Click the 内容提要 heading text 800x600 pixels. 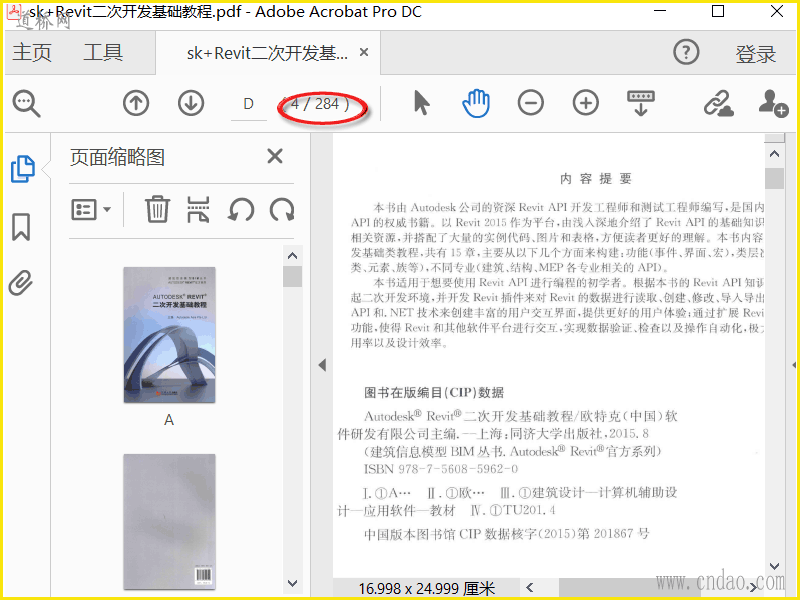coord(595,179)
